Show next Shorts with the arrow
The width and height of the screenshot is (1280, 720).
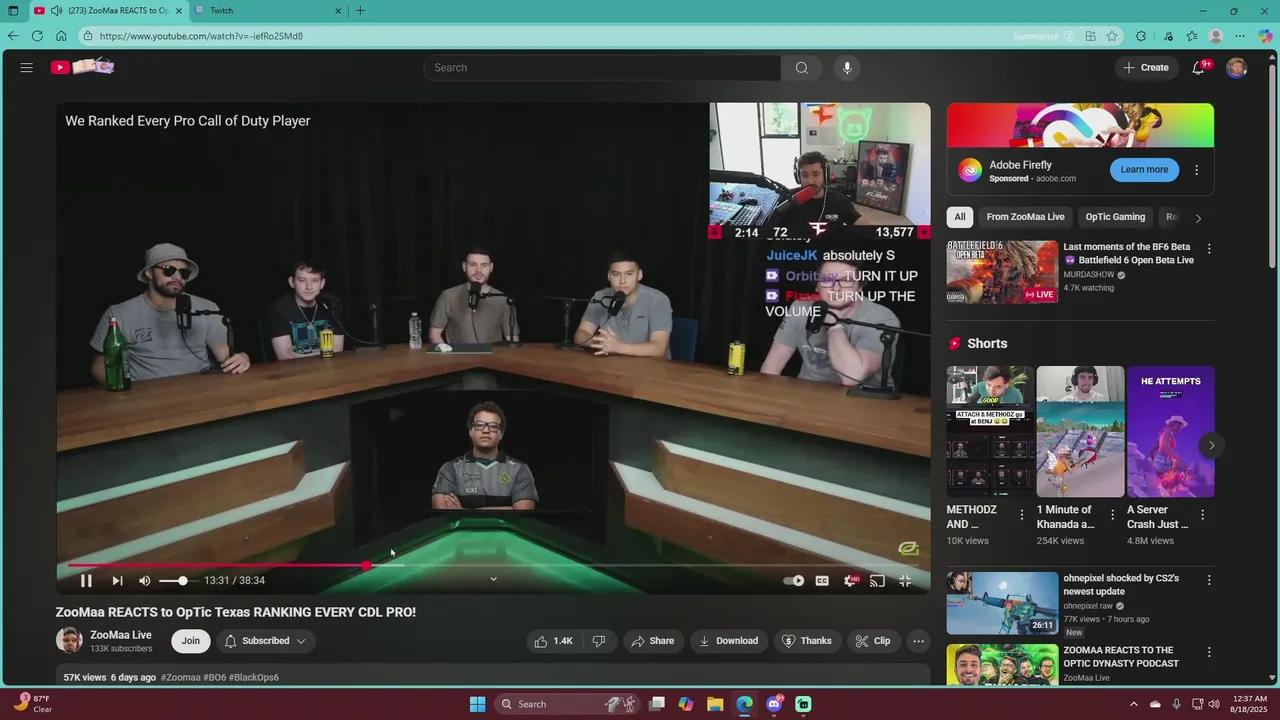tap(1211, 446)
